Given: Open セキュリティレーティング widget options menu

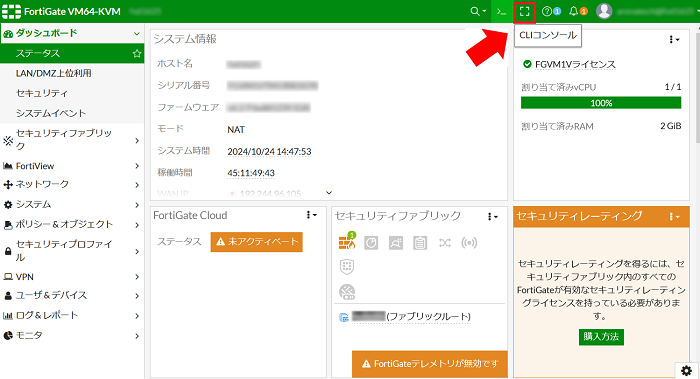Looking at the screenshot, I should (x=674, y=217).
